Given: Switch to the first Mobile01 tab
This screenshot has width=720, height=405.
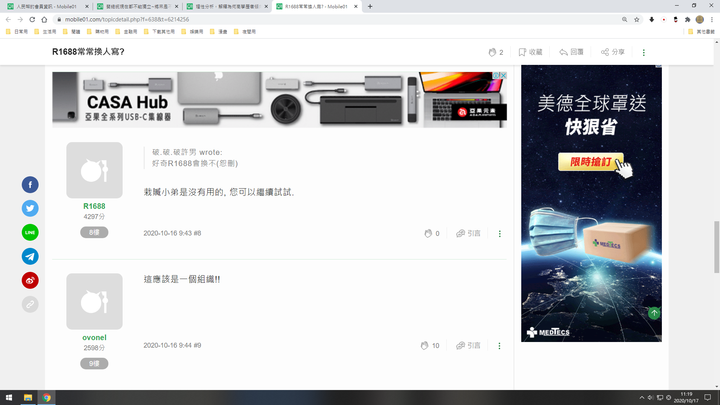Looking at the screenshot, I should (46, 6).
